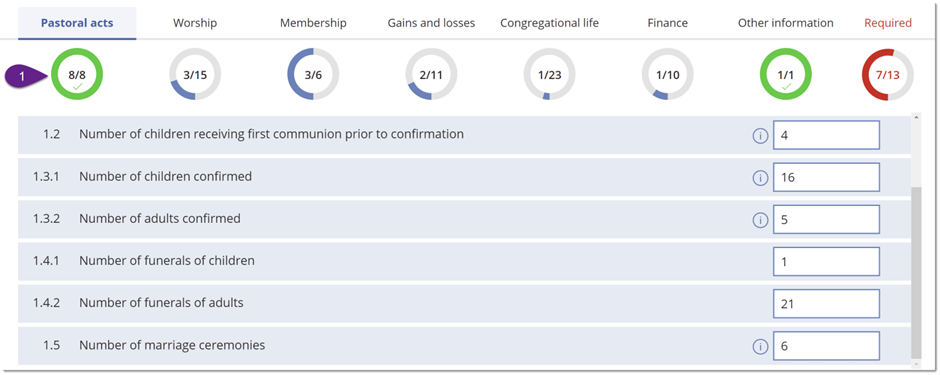Go to the Finance tab

coord(667,23)
